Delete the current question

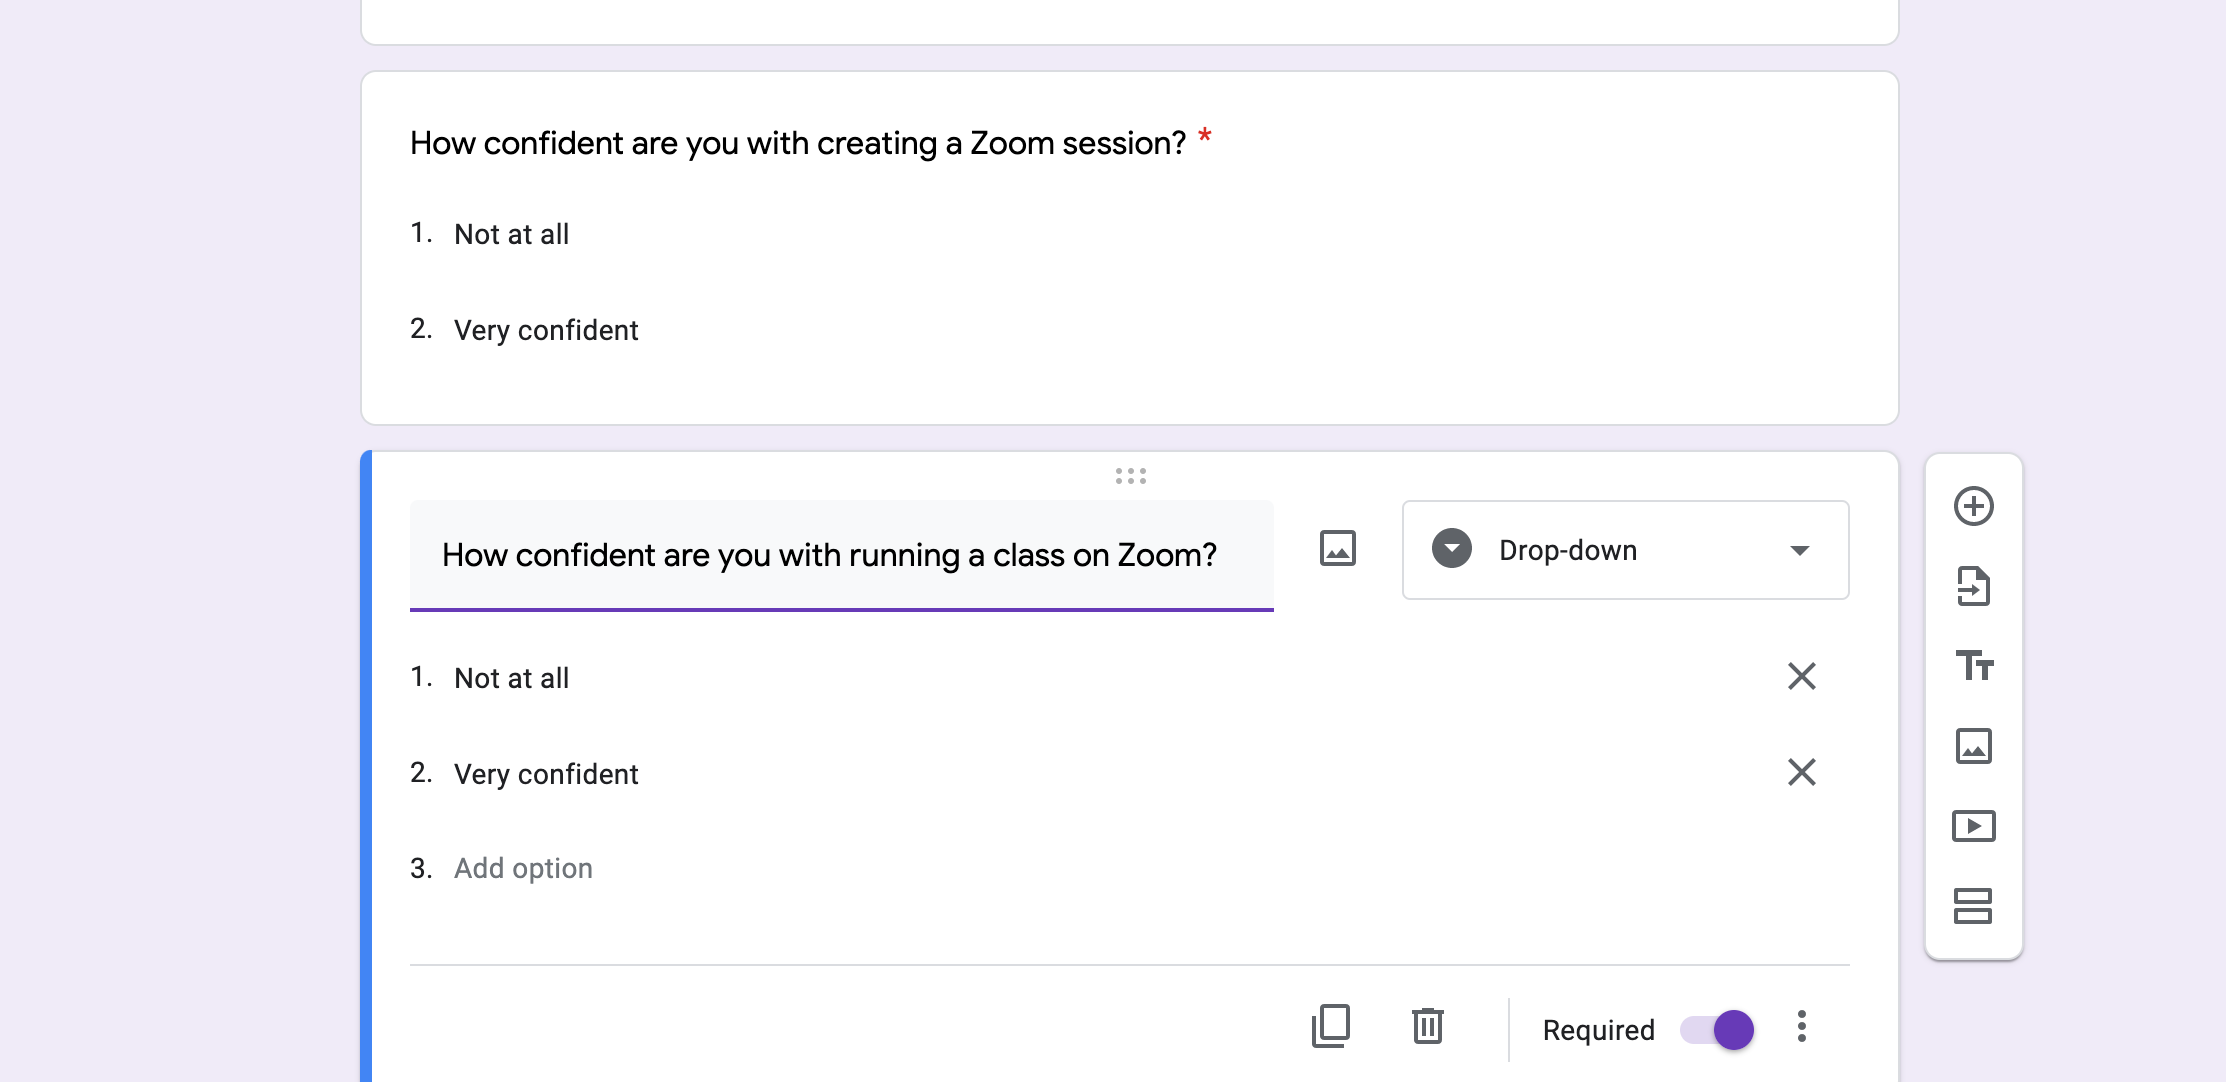pyautogui.click(x=1427, y=1027)
